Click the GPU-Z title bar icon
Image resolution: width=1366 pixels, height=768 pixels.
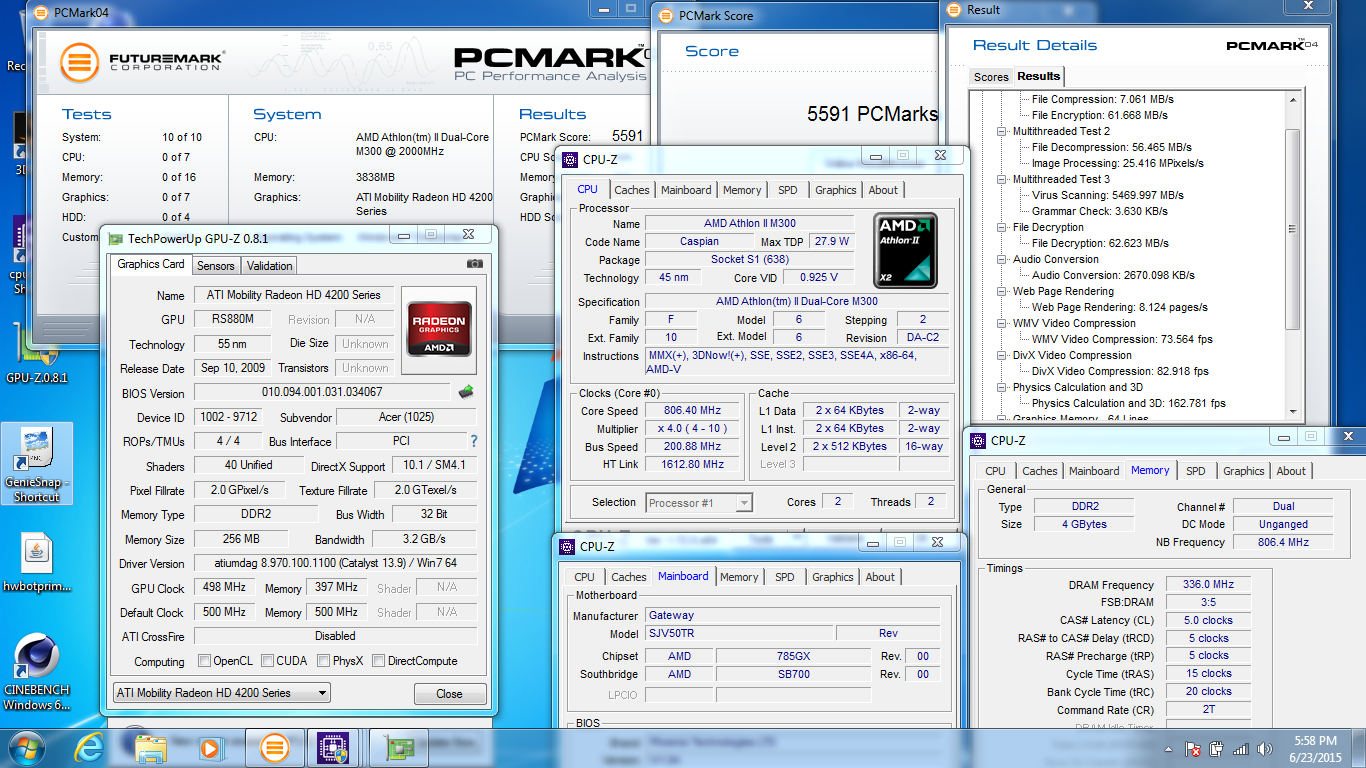[x=116, y=238]
